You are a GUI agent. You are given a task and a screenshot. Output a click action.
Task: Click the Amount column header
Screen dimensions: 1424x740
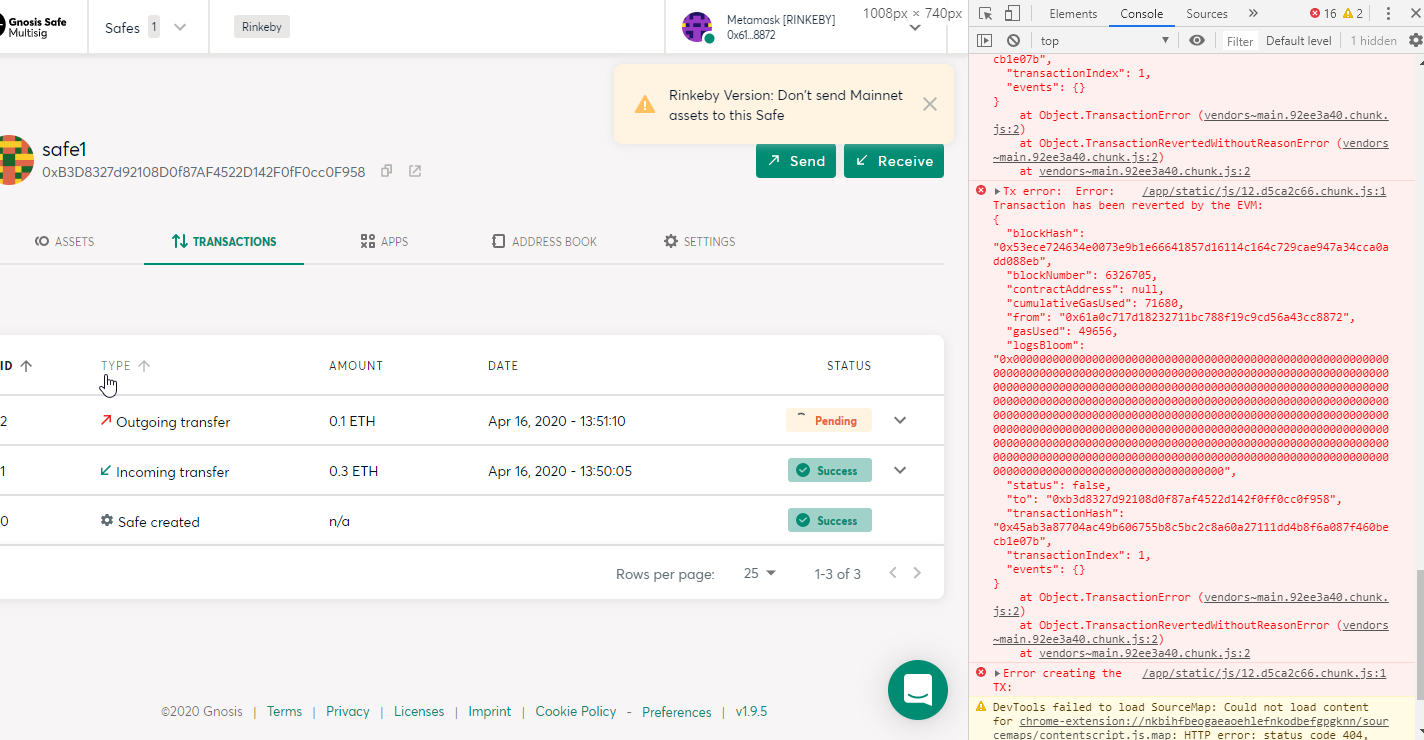coord(356,366)
